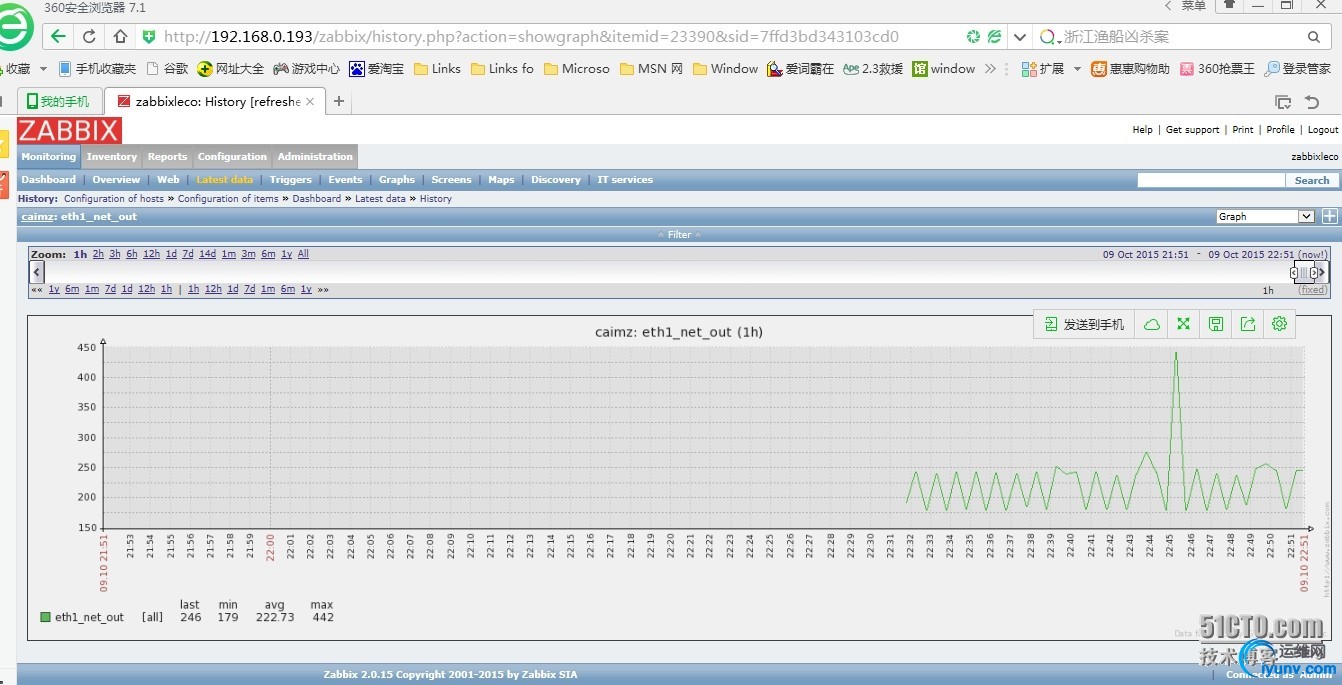Select the Triggers submenu item

coord(290,180)
